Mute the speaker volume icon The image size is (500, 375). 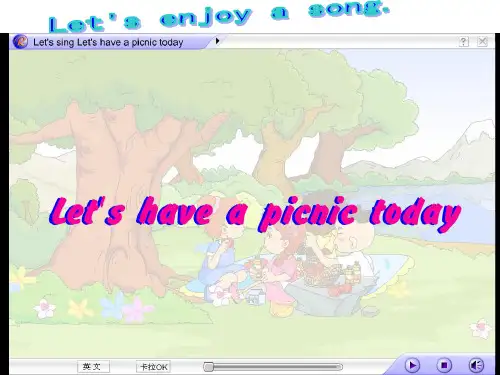click(x=476, y=365)
